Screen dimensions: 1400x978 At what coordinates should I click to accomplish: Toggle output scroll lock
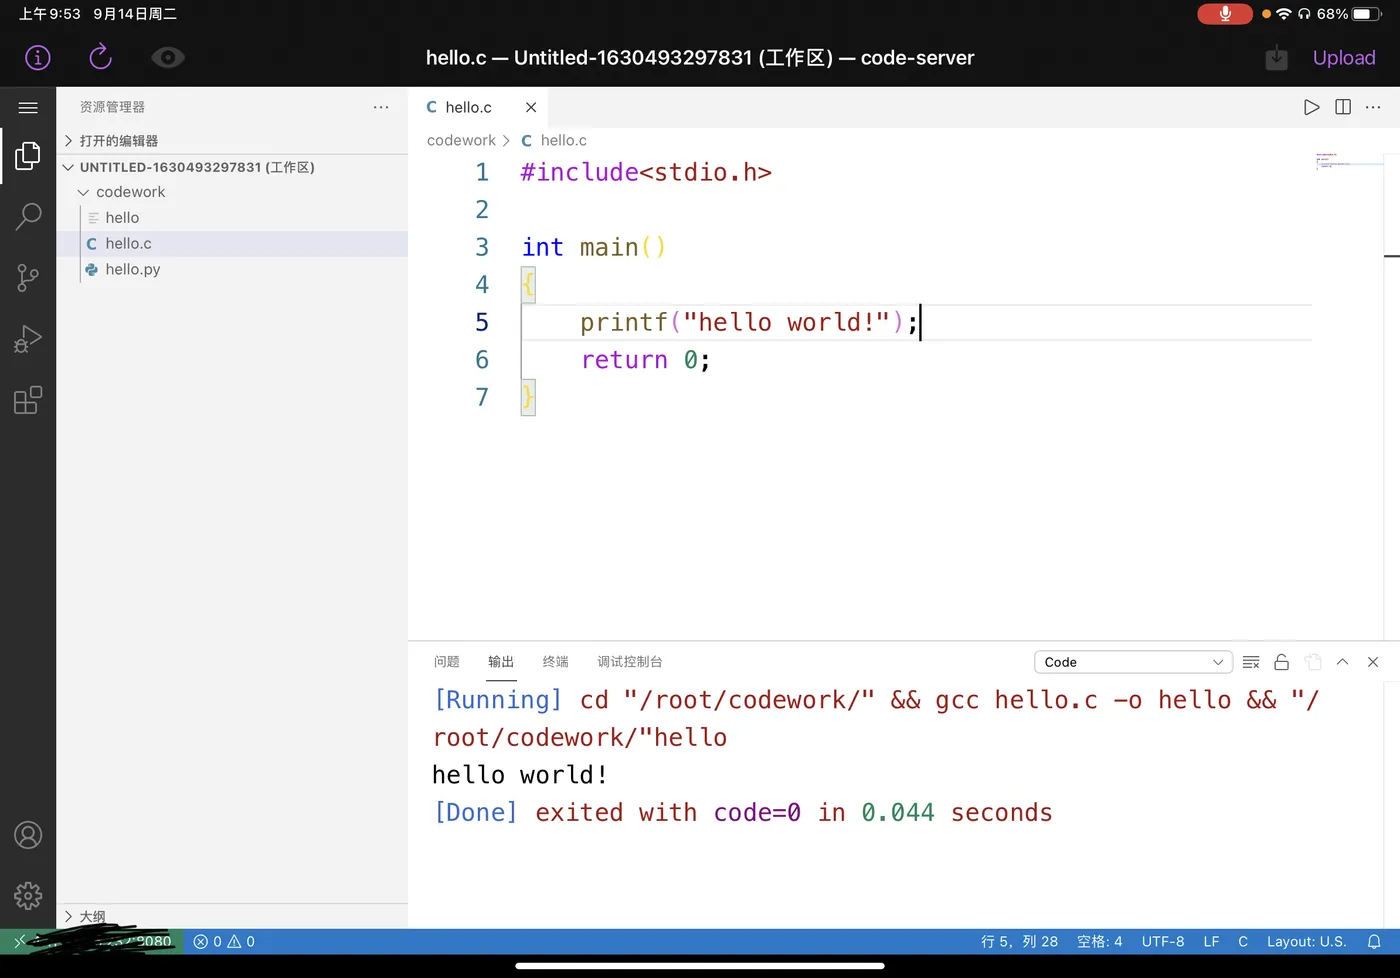[x=1282, y=662]
